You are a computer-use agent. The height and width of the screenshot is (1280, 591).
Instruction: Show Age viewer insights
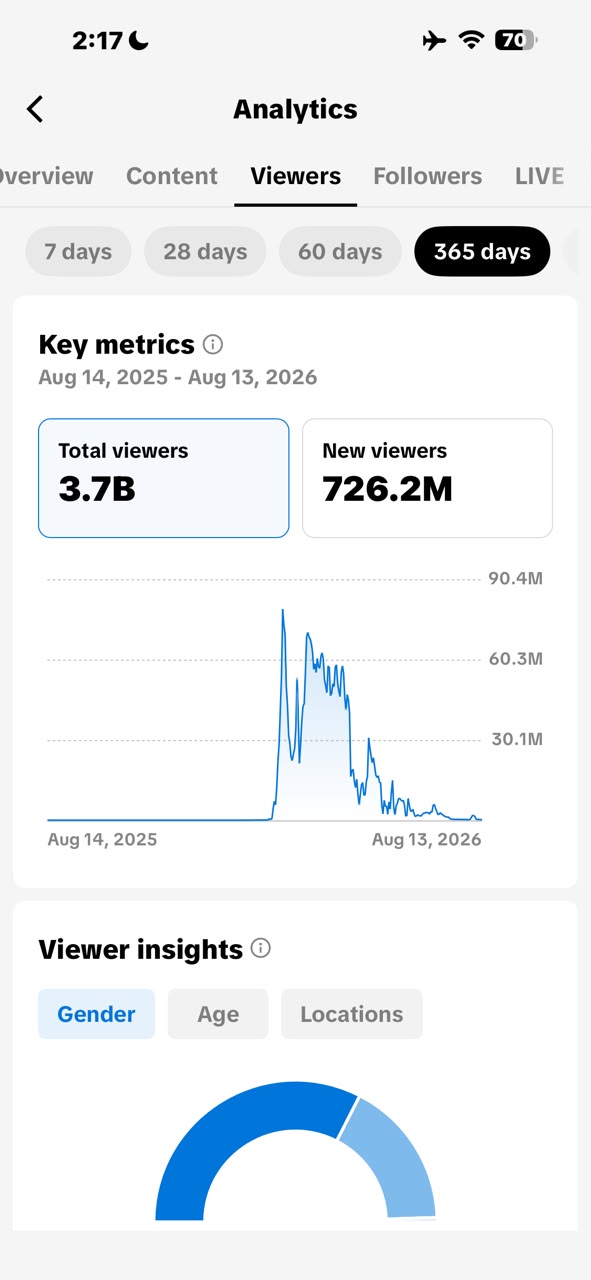pos(218,1014)
